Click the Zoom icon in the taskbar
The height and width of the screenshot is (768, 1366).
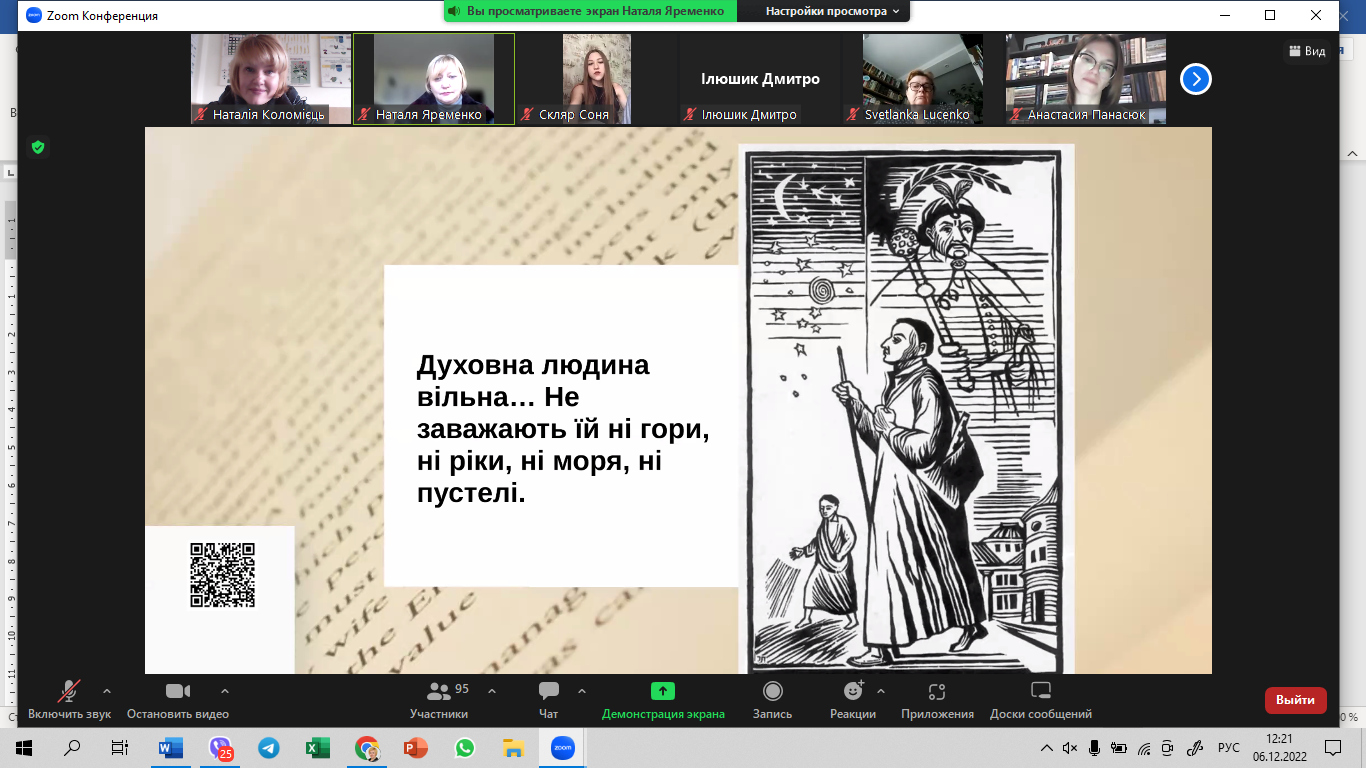tap(562, 748)
